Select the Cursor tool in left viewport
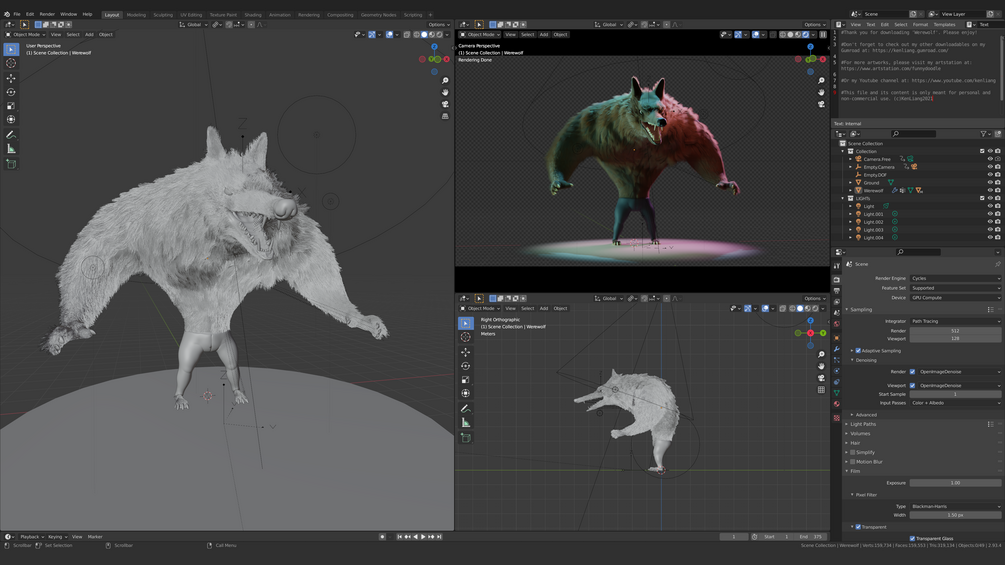Viewport: 1005px width, 565px height. click(x=11, y=63)
